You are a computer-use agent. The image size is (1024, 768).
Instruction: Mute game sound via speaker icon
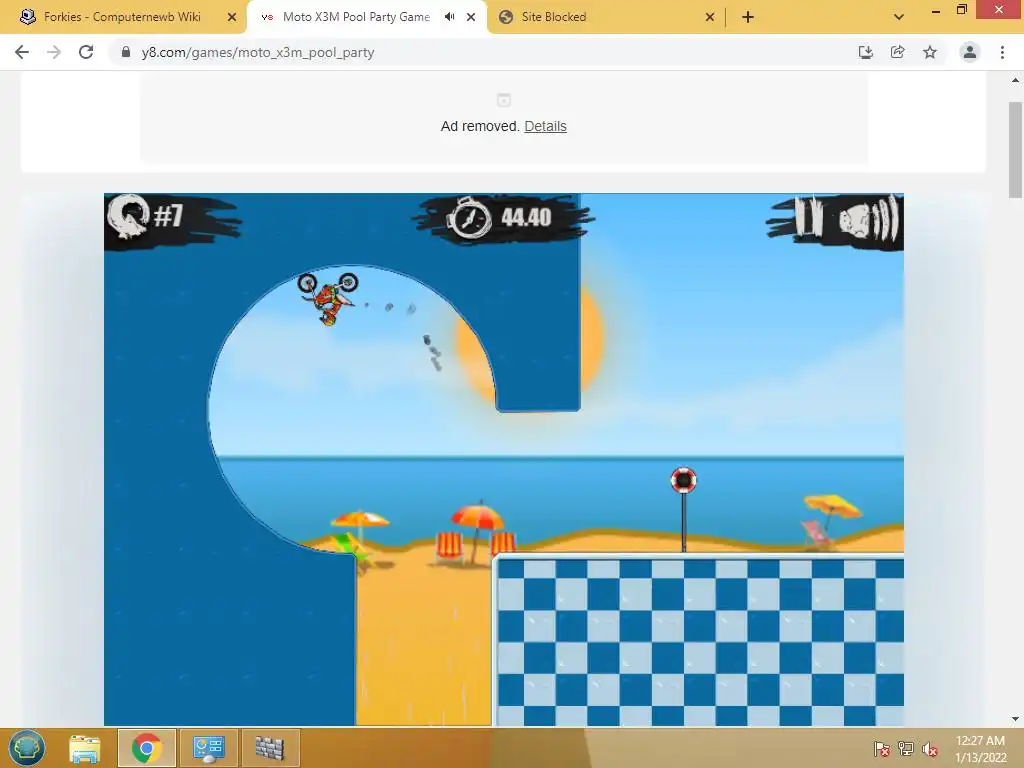(x=869, y=218)
